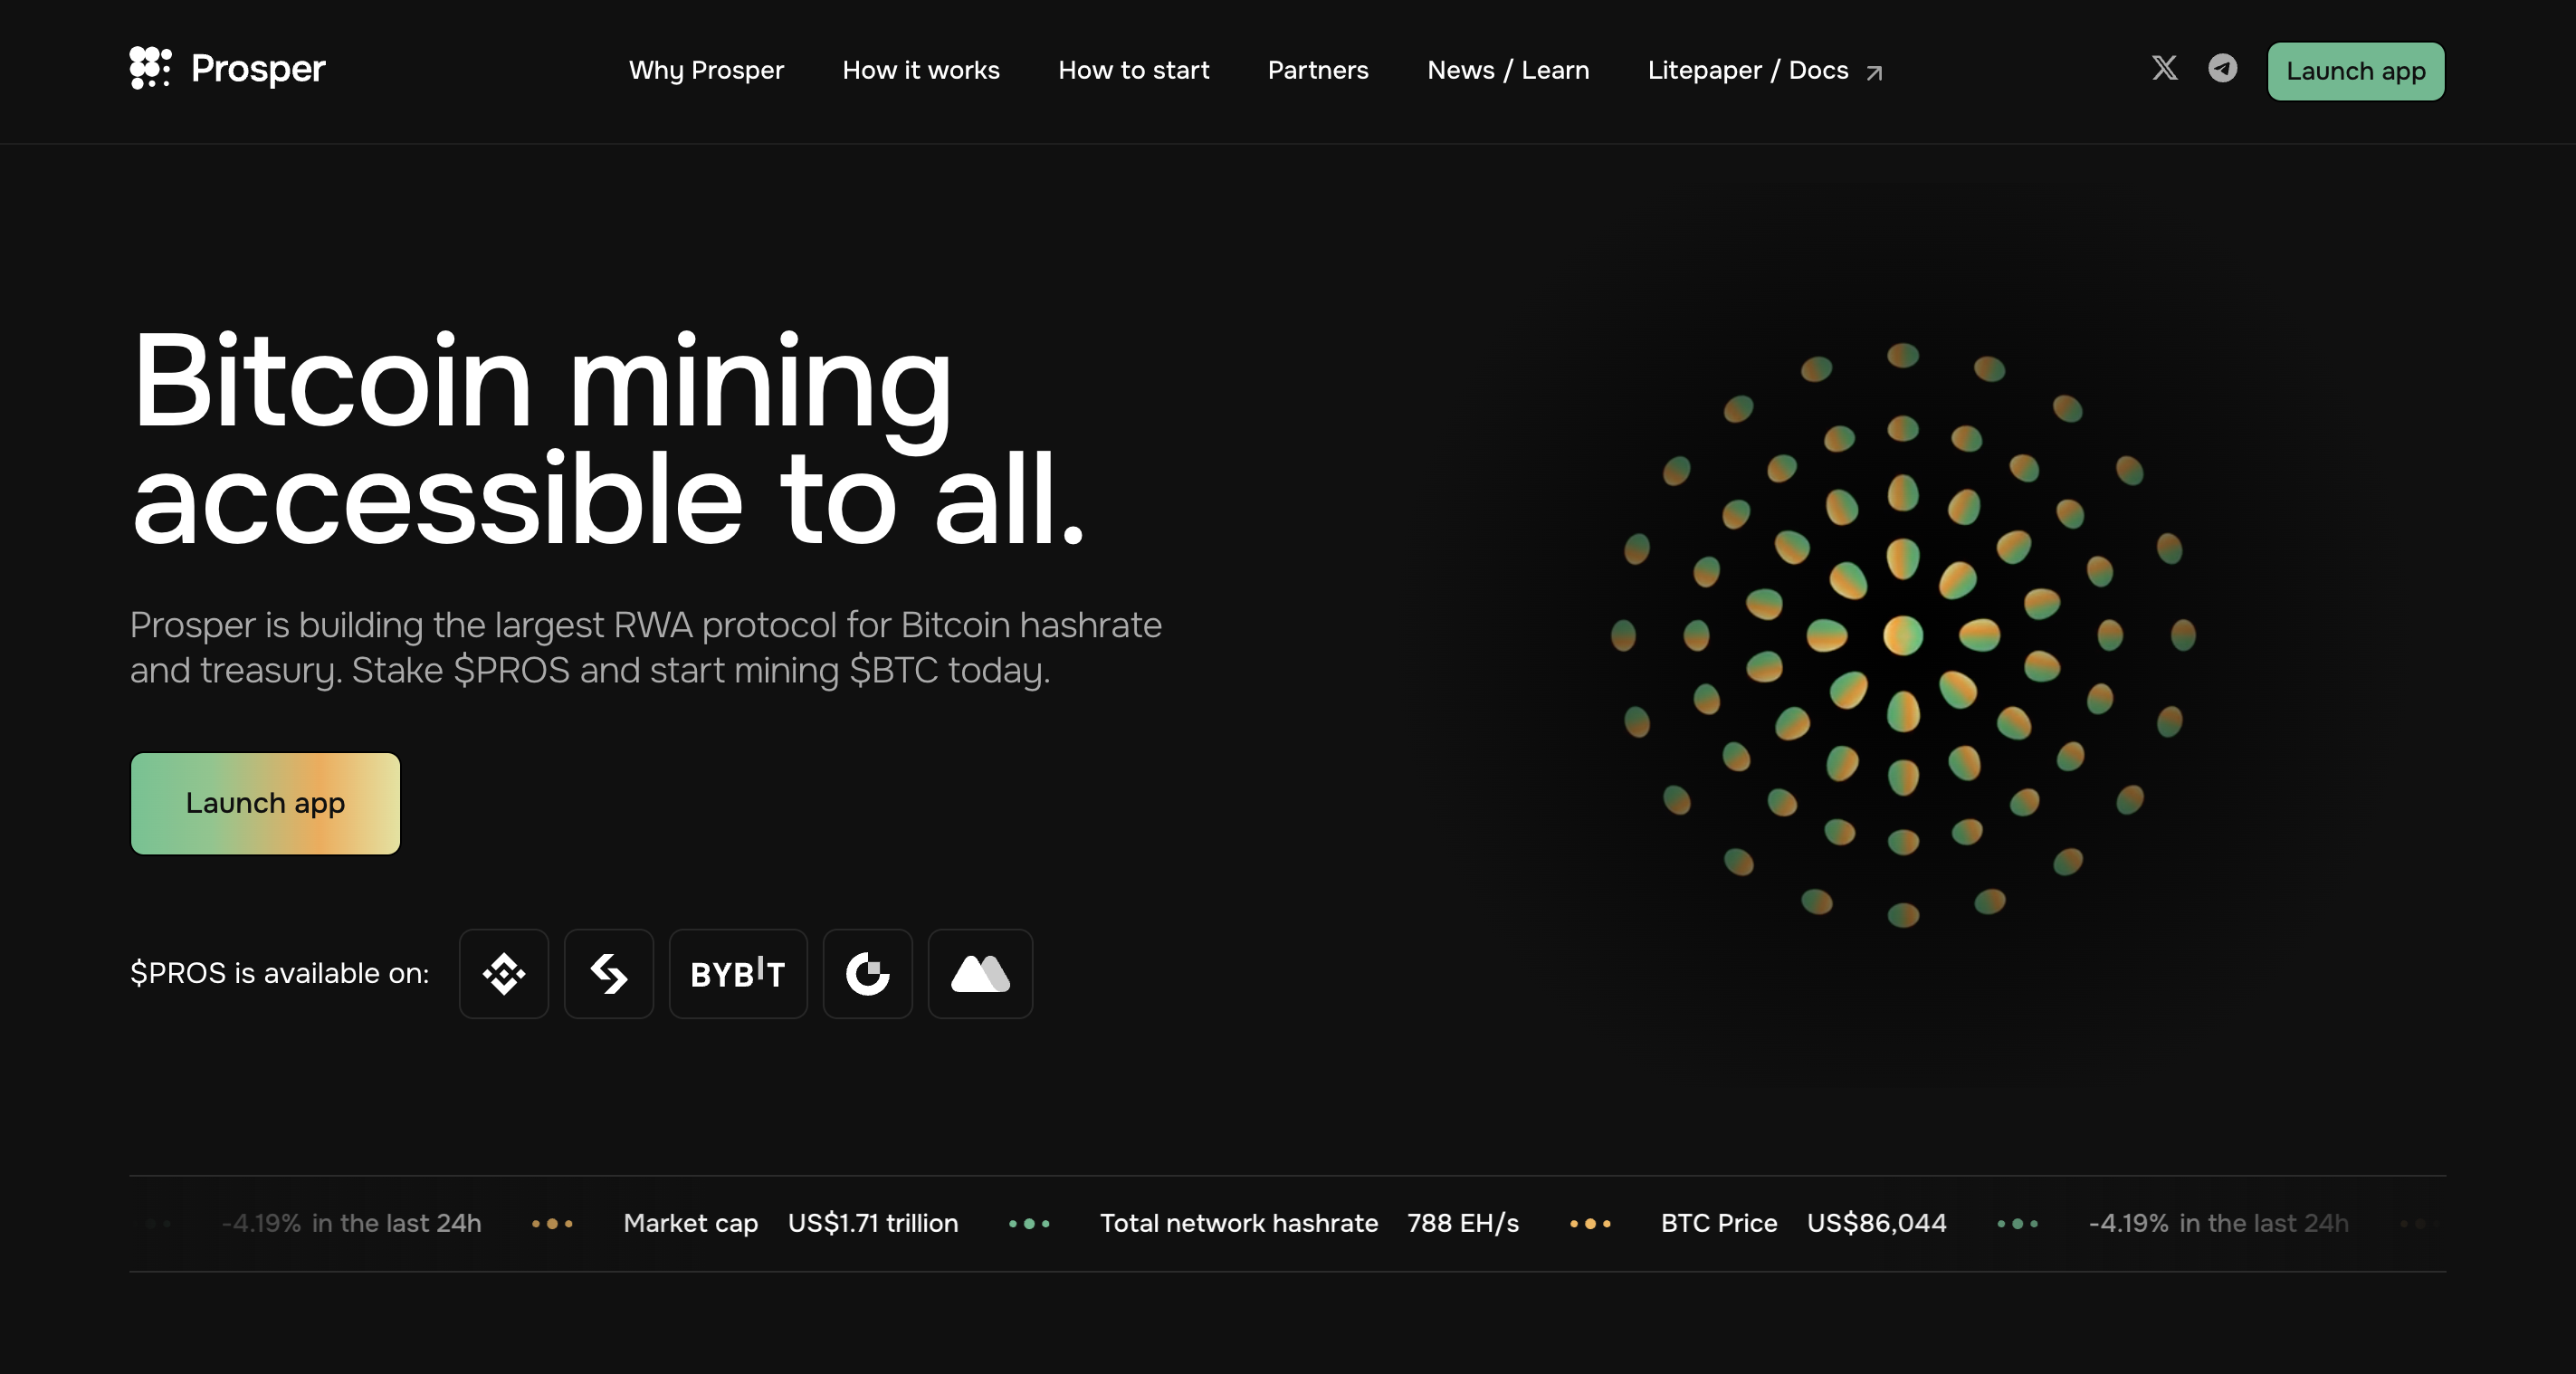The width and height of the screenshot is (2576, 1374).
Task: Select How to start in navigation
Action: tap(1134, 70)
